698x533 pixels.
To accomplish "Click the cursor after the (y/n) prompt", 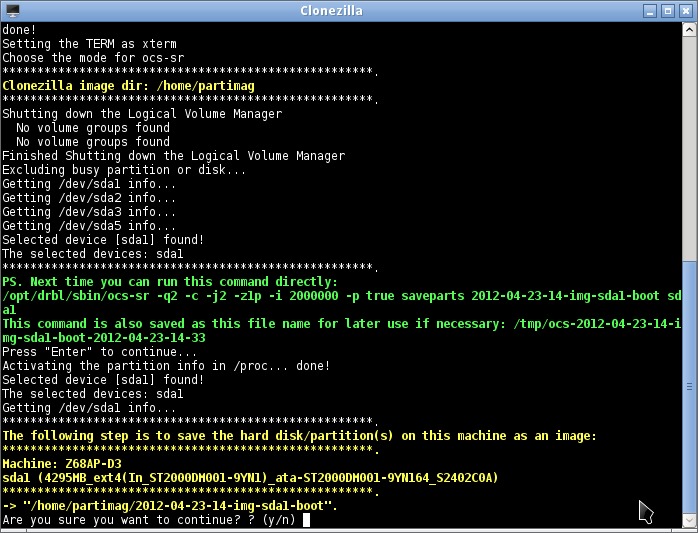I will tap(307, 520).
